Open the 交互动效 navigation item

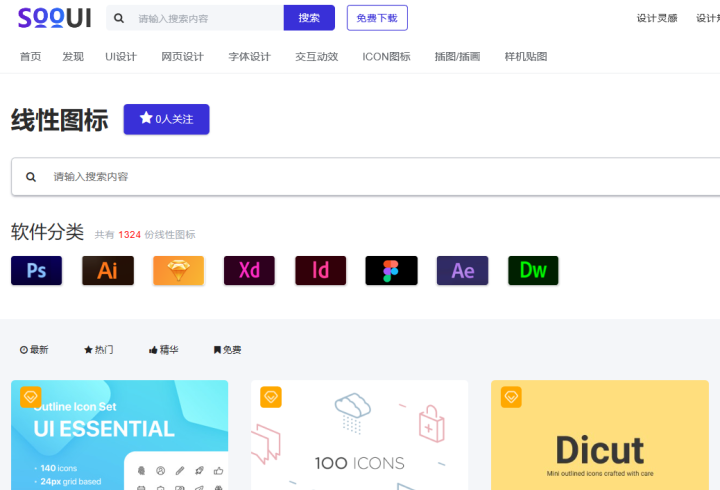316,56
